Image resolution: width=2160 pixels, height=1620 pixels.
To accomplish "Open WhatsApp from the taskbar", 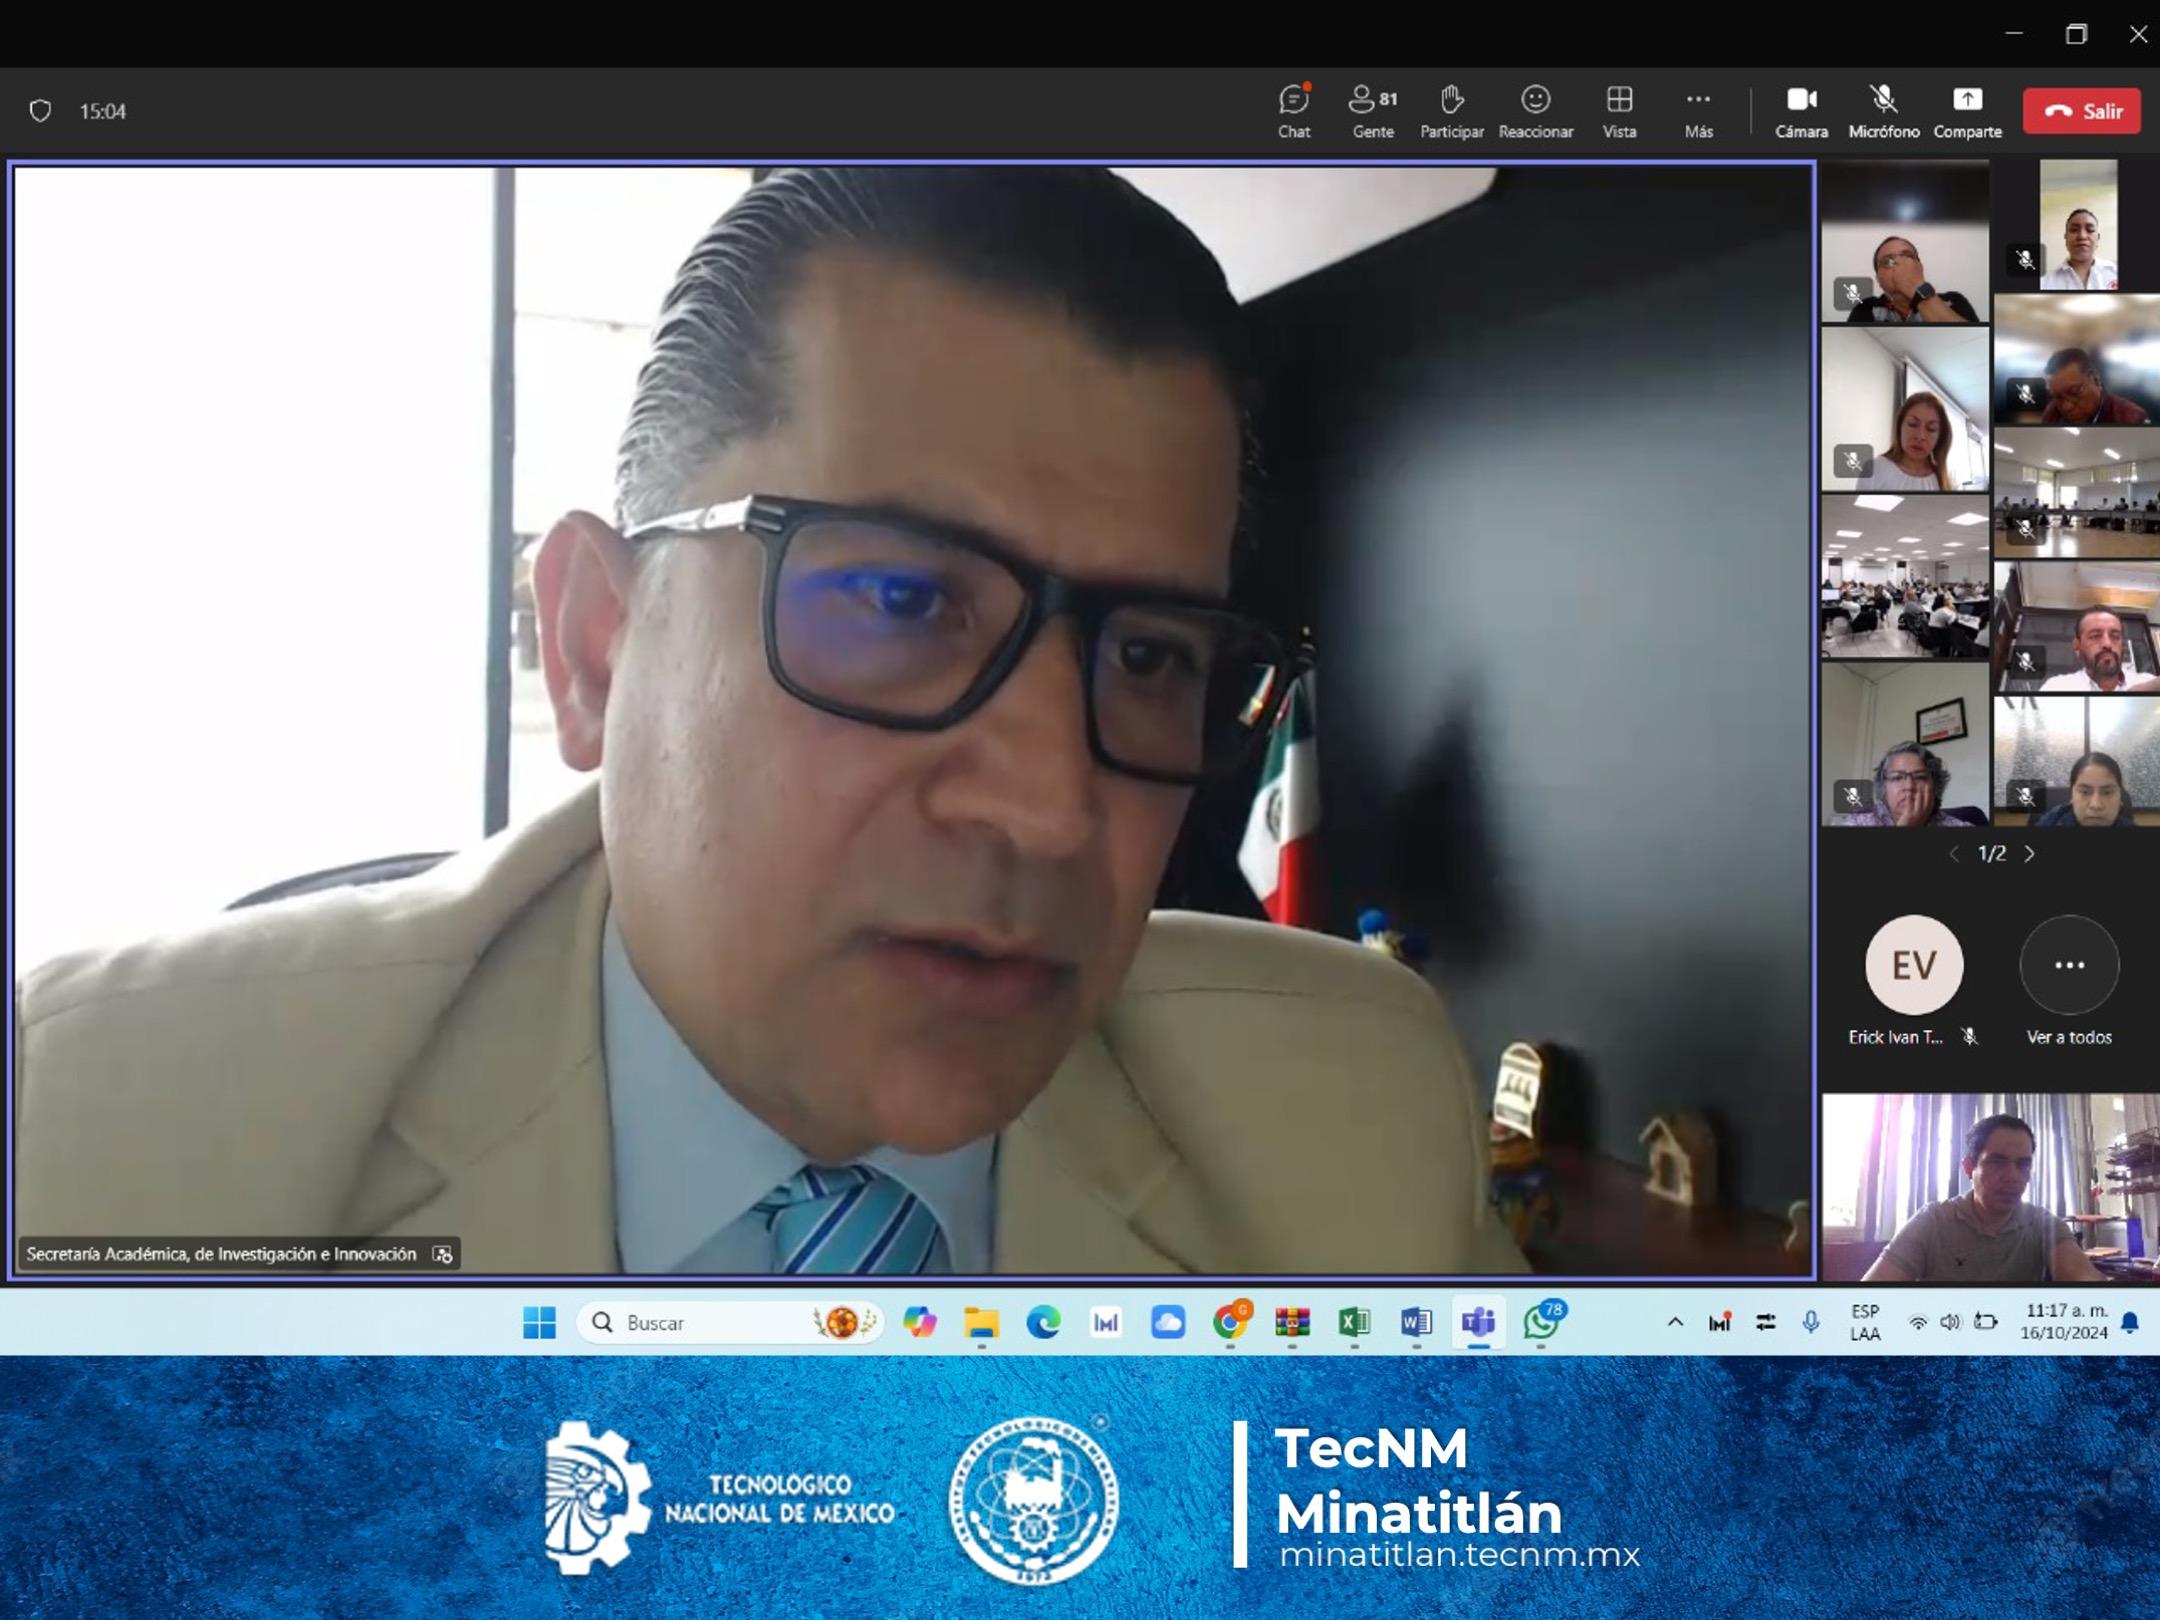I will (1541, 1322).
